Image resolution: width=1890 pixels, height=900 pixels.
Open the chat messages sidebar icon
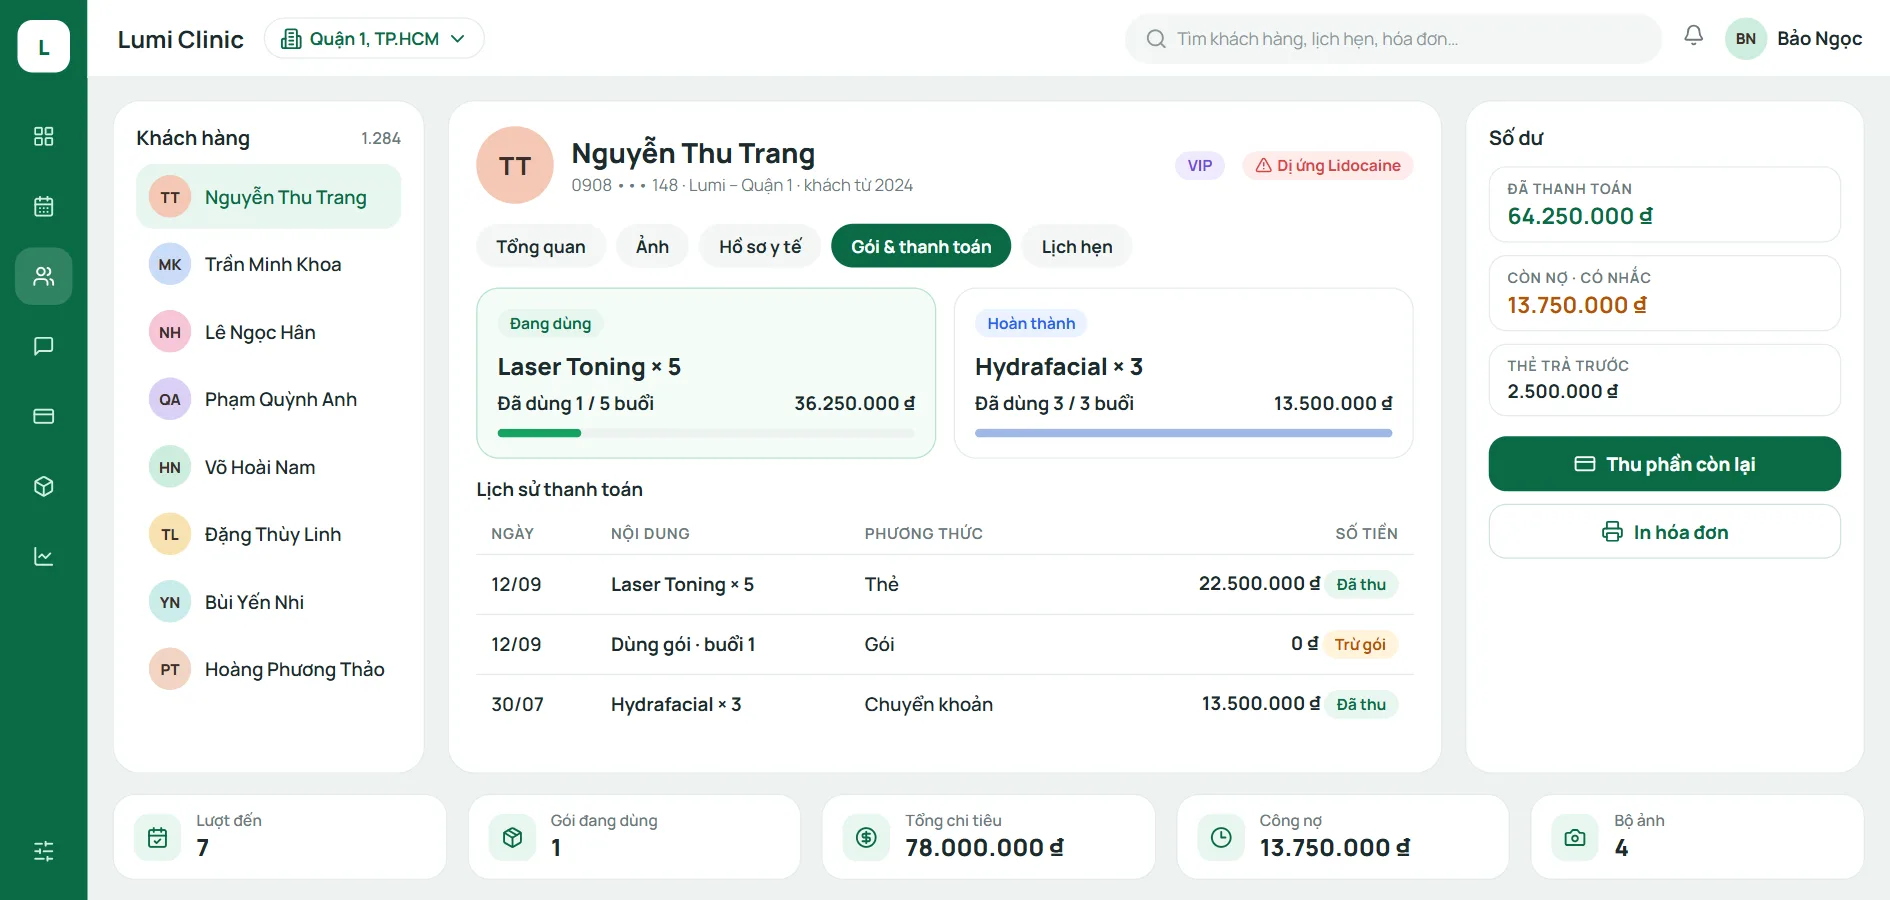43,346
